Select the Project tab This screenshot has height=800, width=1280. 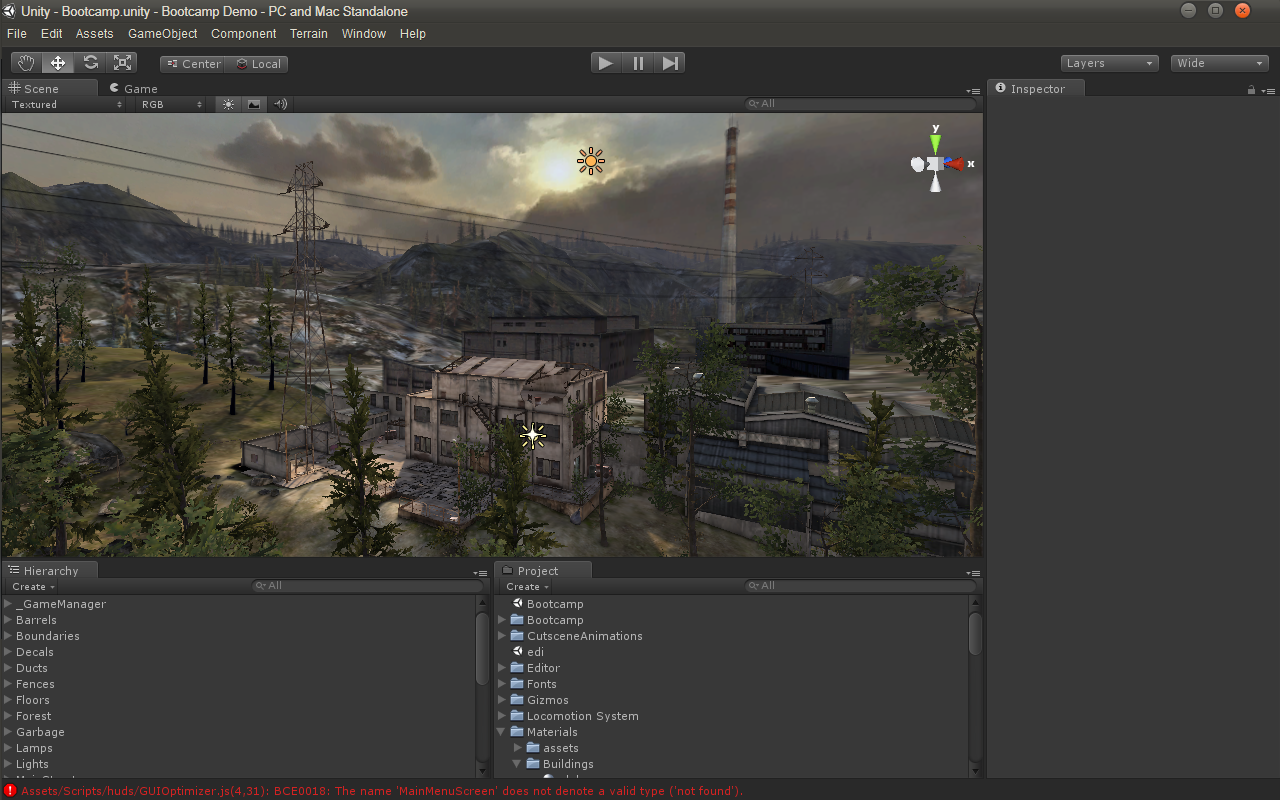[543, 570]
